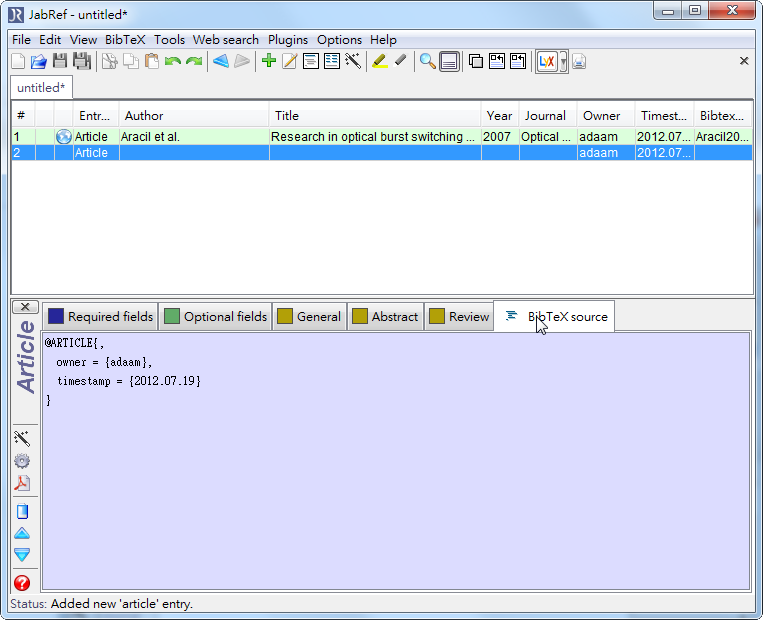Add a new BibTeX entry with the green plus
The height and width of the screenshot is (620, 763).
point(269,61)
